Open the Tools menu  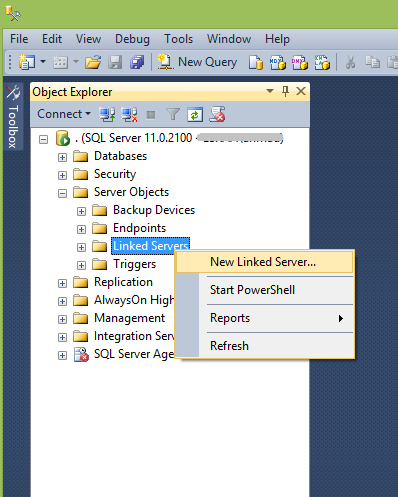[x=178, y=39]
